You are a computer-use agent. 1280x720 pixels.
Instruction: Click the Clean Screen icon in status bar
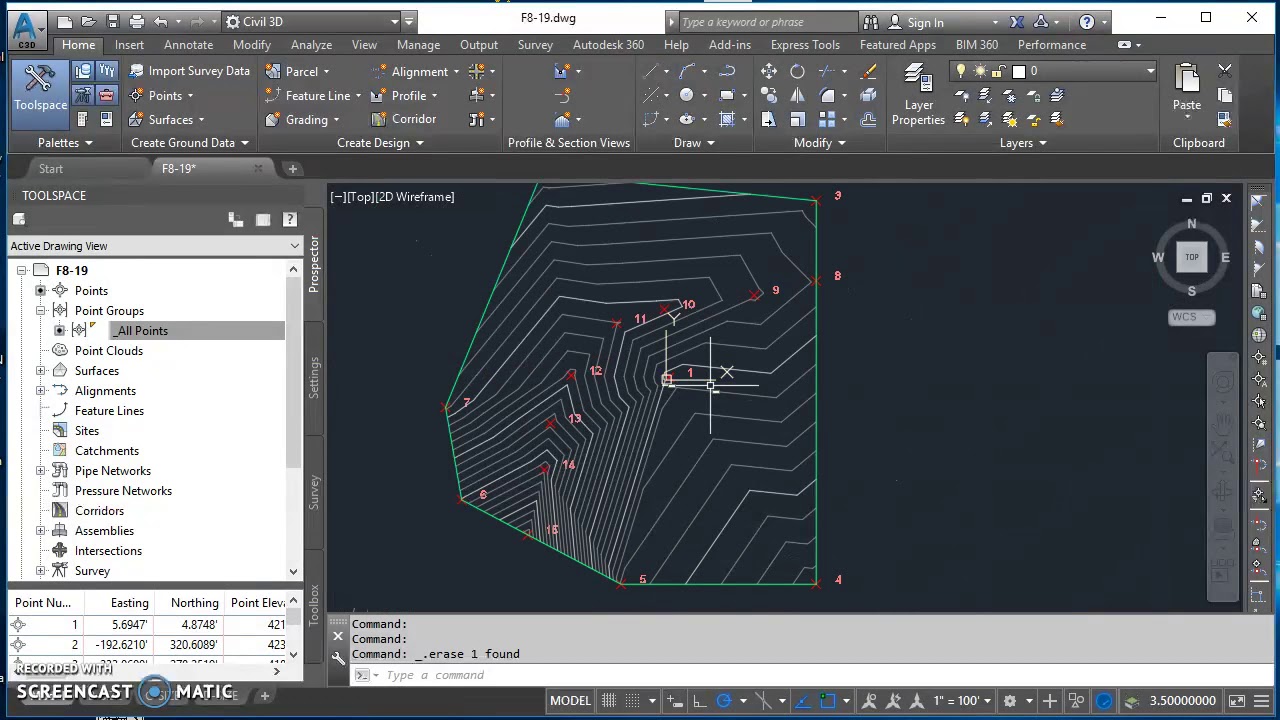1237,701
